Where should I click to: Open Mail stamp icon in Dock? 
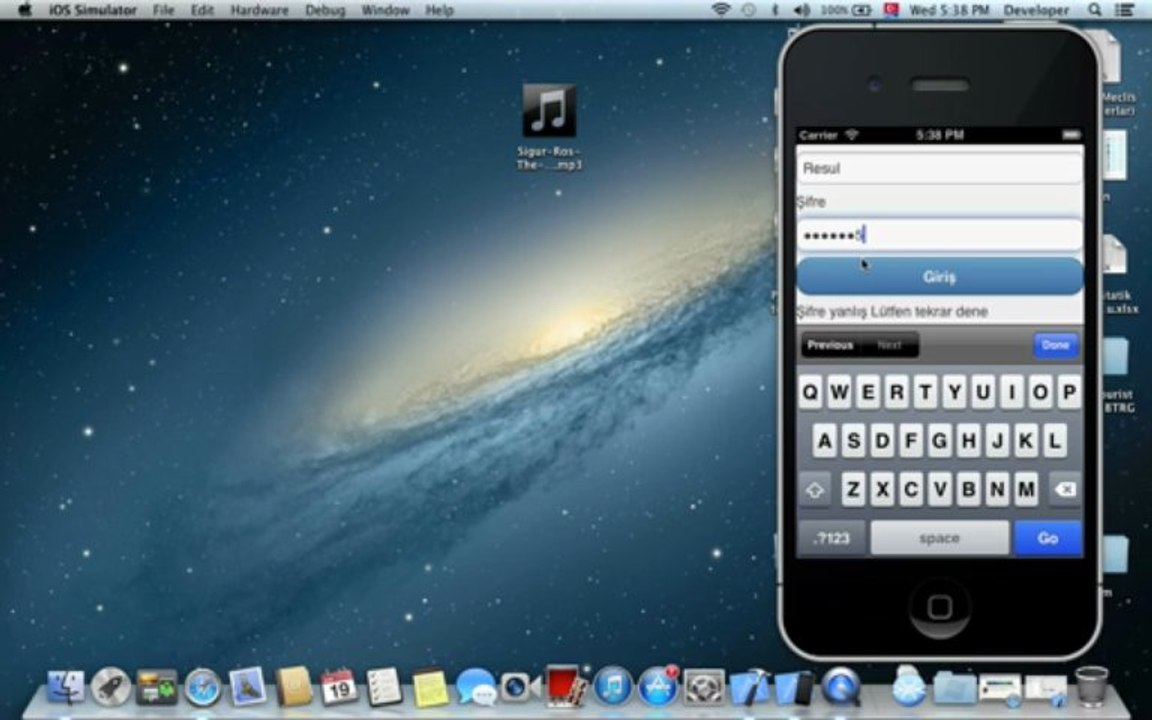pyautogui.click(x=248, y=688)
